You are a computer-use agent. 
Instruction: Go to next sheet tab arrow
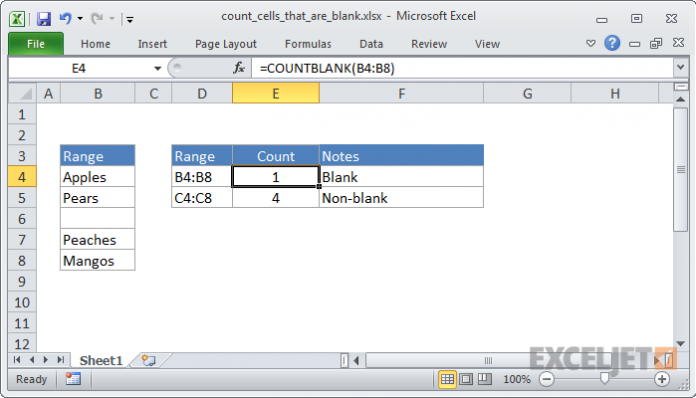(46, 360)
